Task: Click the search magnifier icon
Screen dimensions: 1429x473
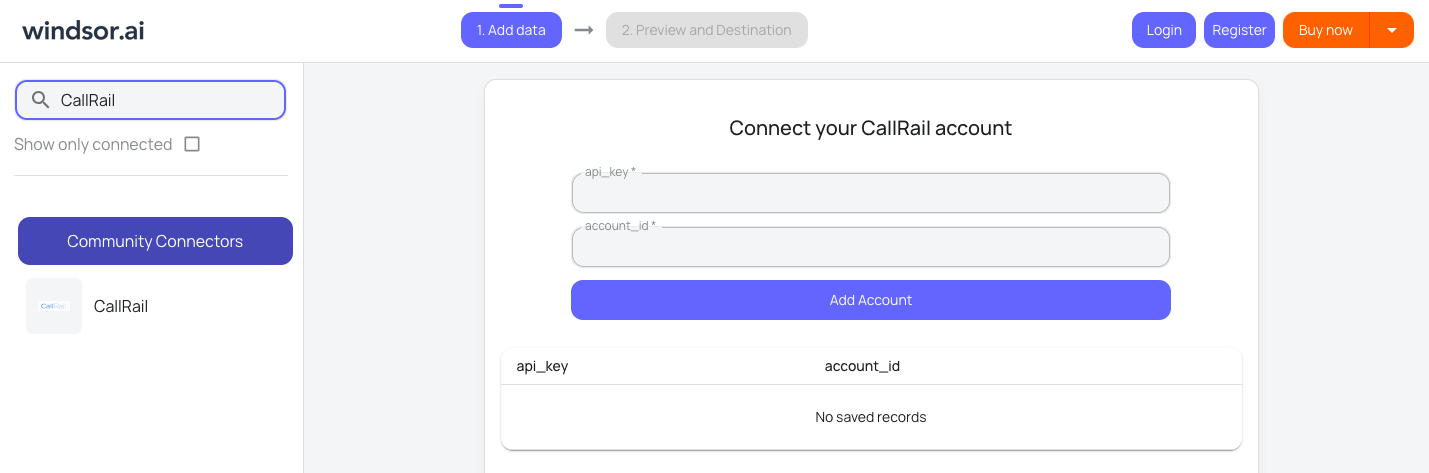Action: pyautogui.click(x=41, y=100)
